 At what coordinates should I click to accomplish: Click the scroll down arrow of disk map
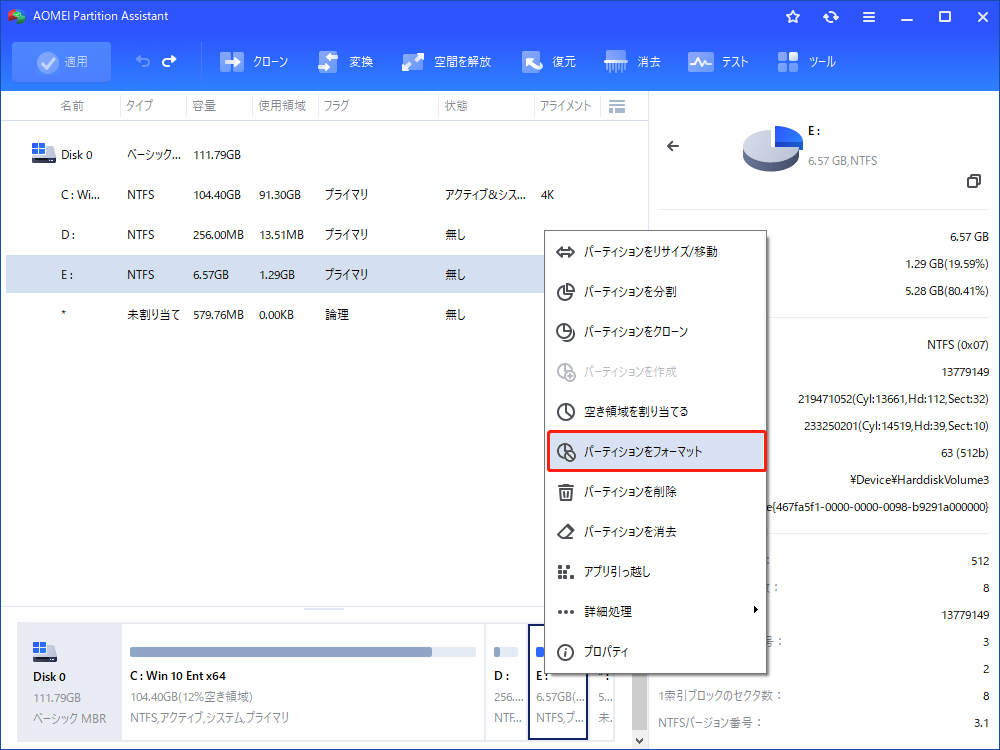(x=640, y=740)
